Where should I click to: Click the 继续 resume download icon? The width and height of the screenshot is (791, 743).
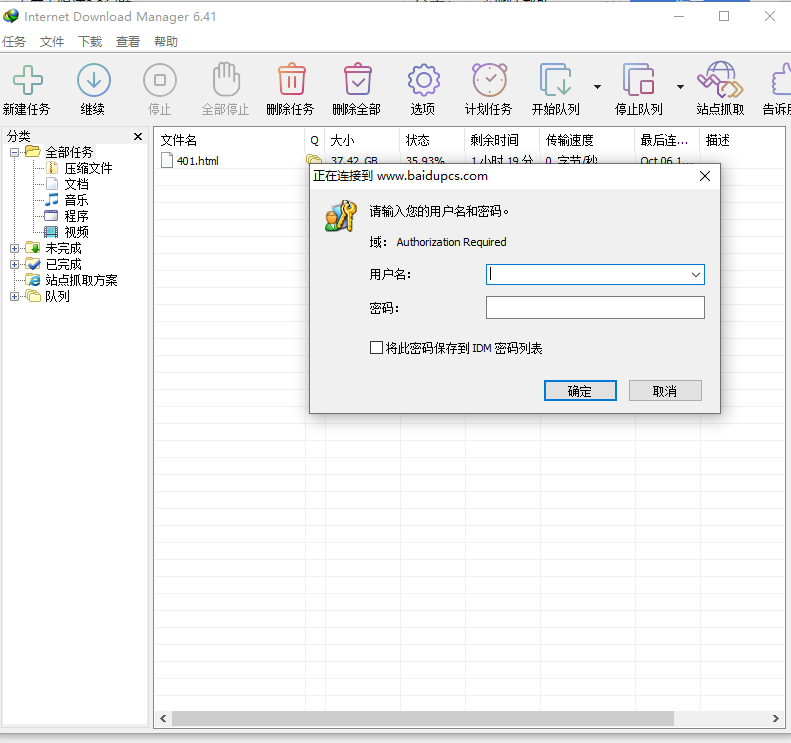tap(94, 80)
